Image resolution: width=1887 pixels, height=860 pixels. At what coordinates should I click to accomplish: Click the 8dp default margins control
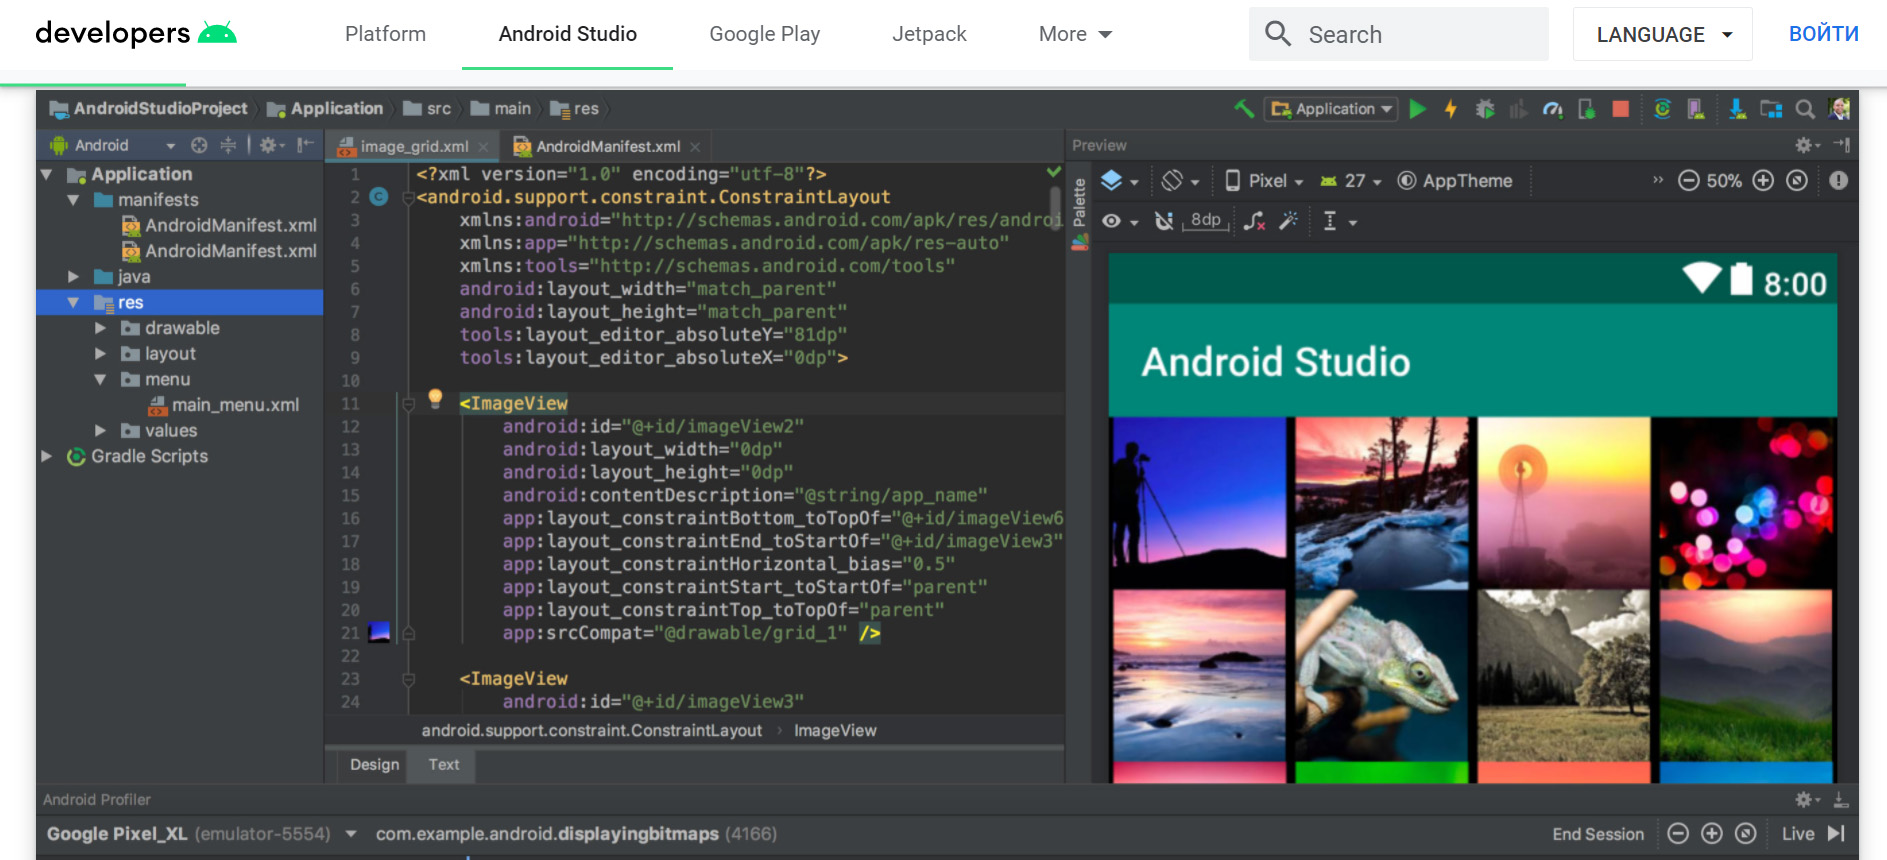(1205, 220)
